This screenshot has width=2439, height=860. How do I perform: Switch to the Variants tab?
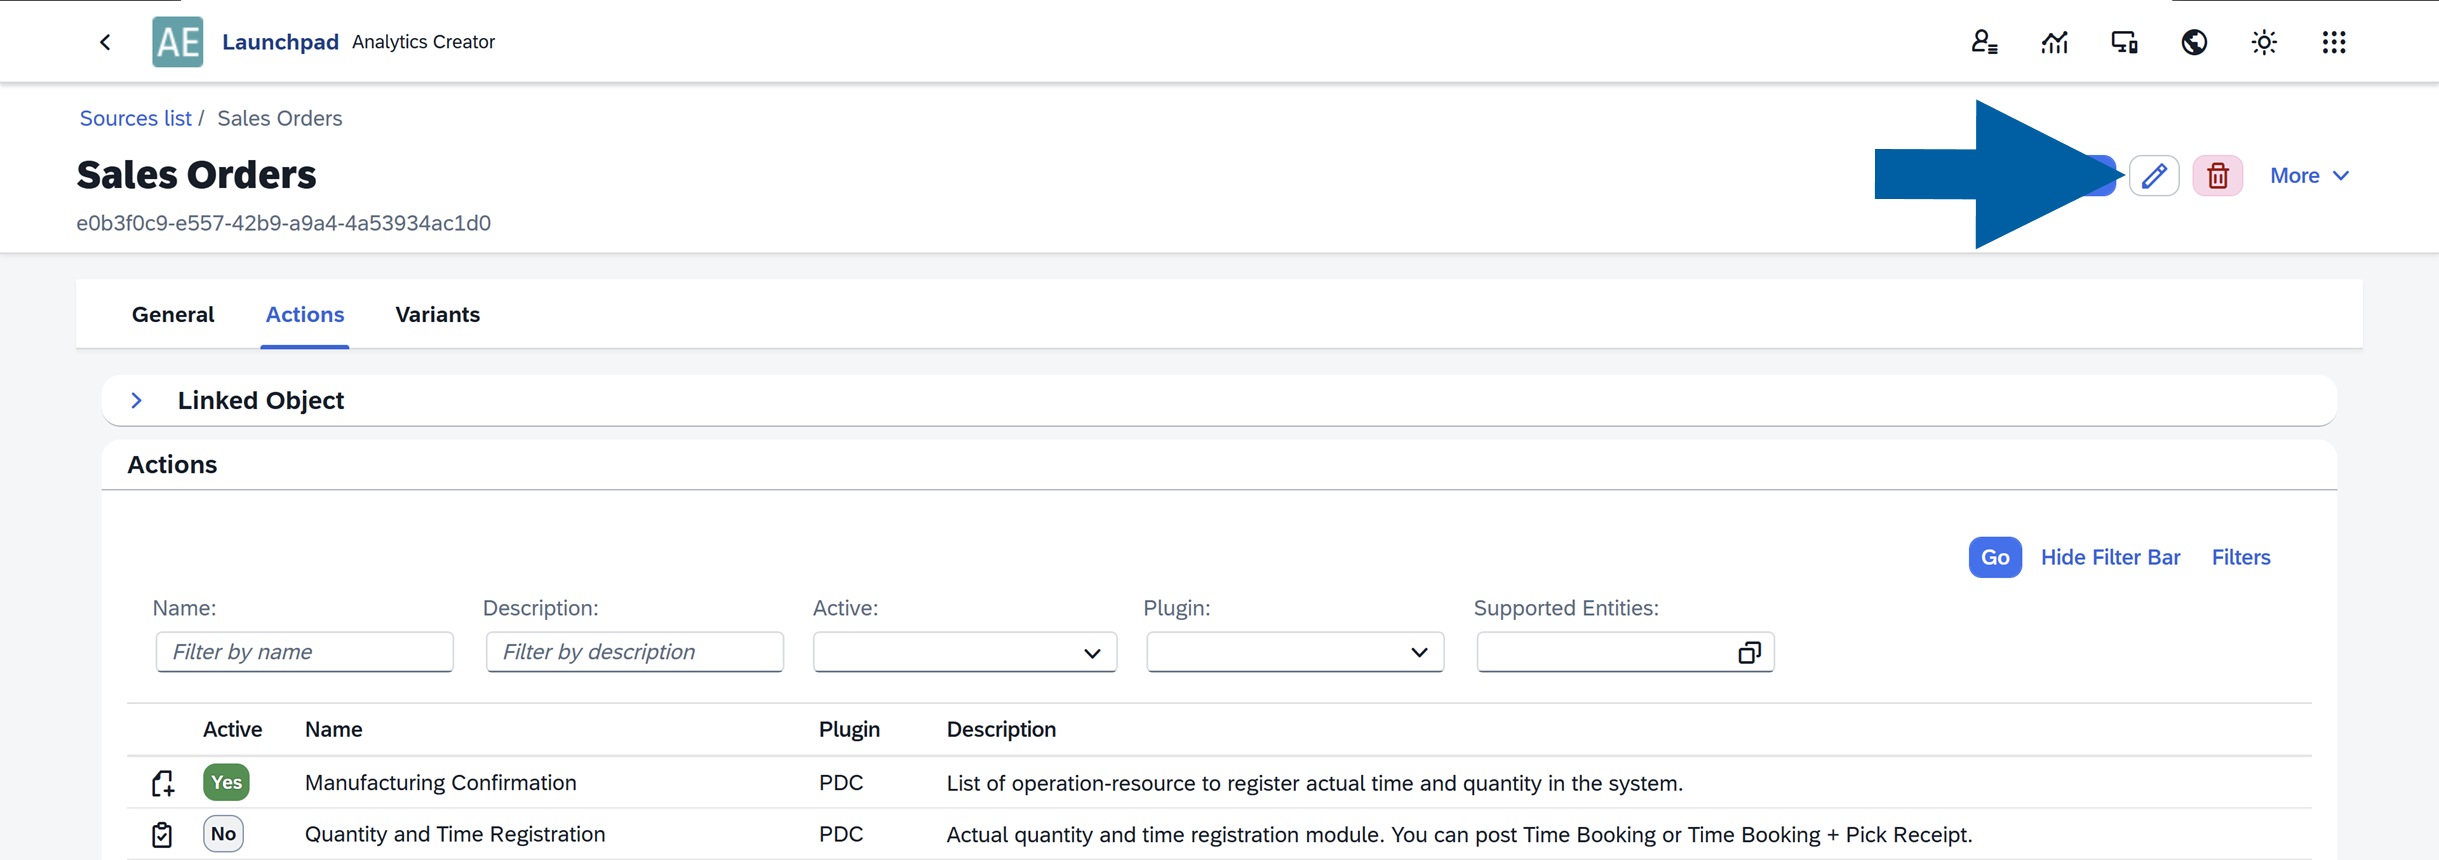point(437,315)
